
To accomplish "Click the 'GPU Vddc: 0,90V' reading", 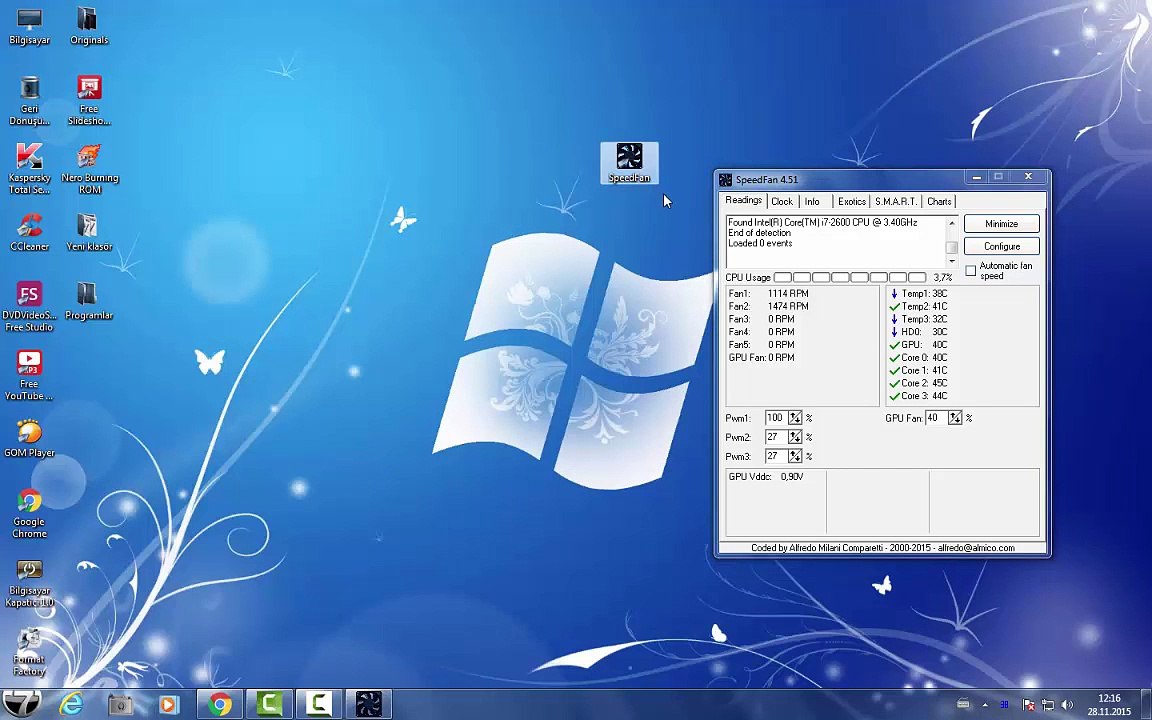I will [x=766, y=477].
